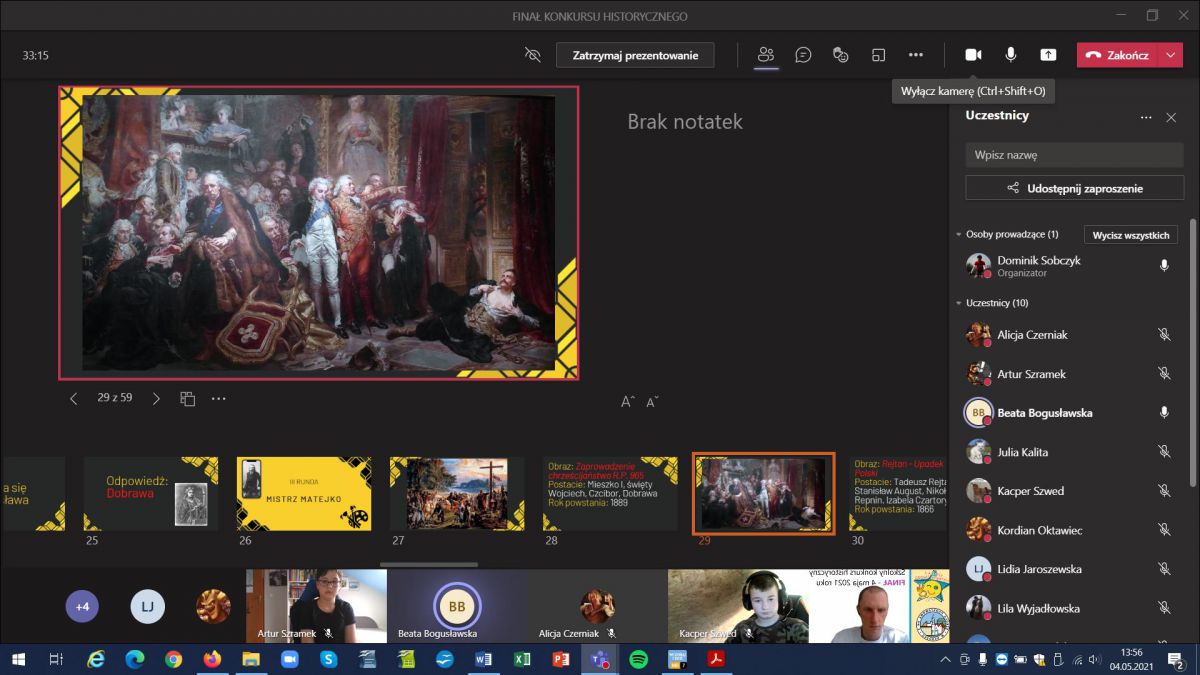Select Alicja Czerniak video tile
Viewport: 1200px width, 675px height.
tap(597, 606)
